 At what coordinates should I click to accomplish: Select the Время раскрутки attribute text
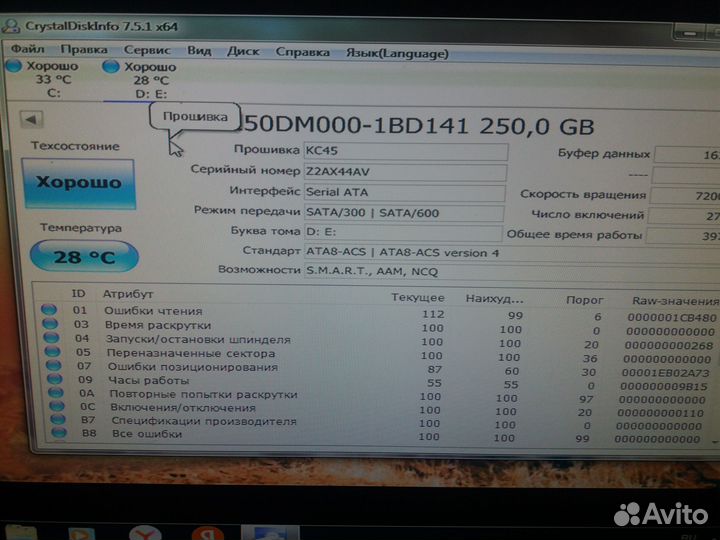point(158,325)
